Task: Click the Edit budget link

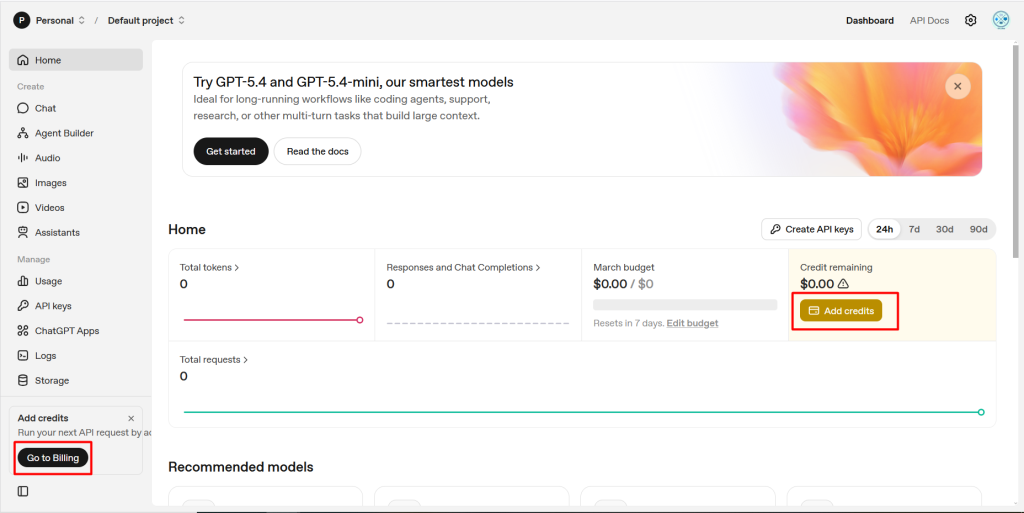Action: pyautogui.click(x=692, y=323)
